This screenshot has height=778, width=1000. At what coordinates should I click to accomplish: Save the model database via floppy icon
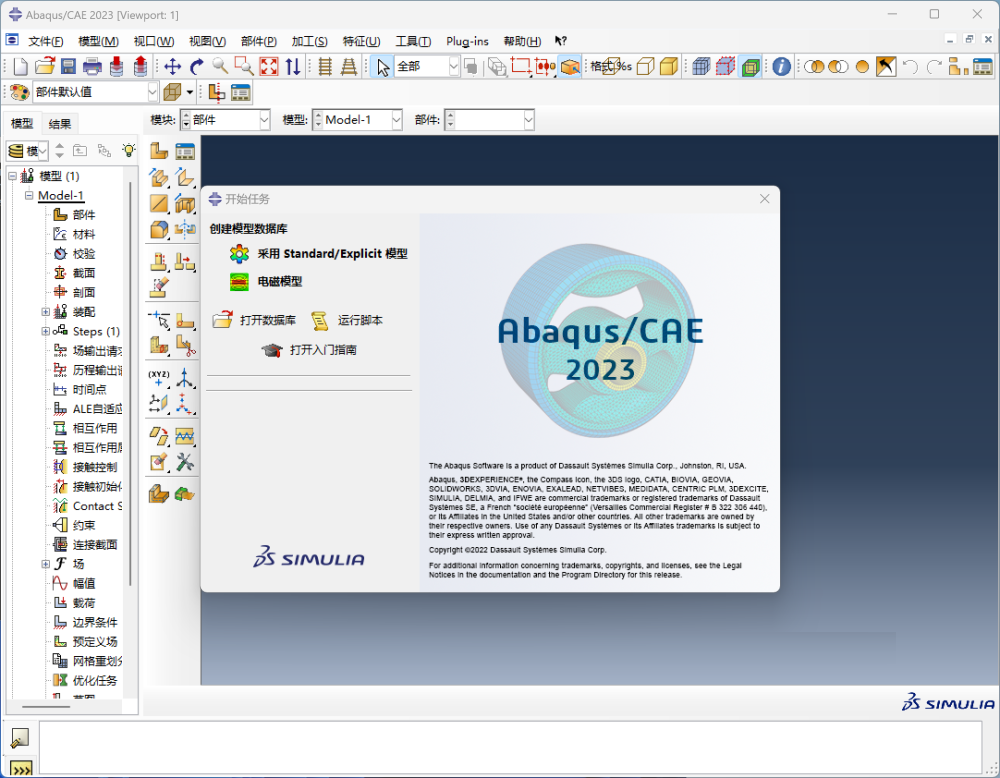point(68,66)
